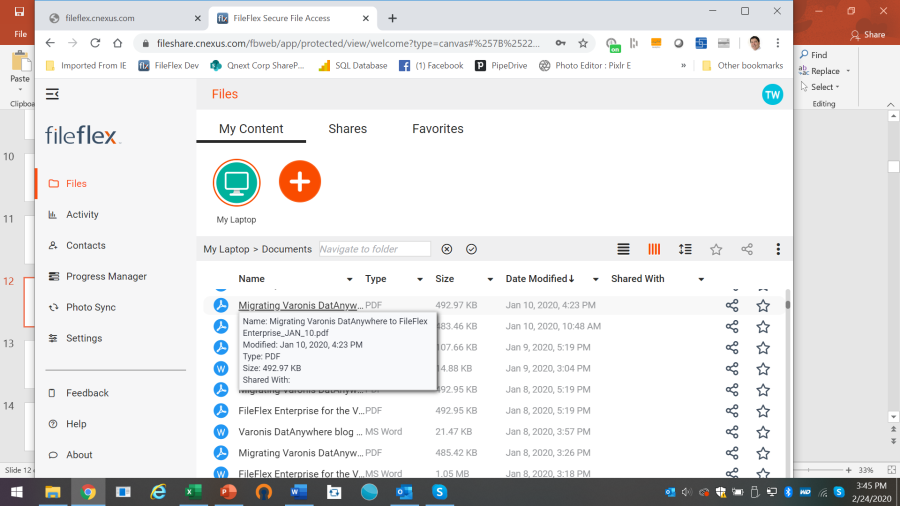
Task: Favorite the Jan 10, 10:48 AM file
Action: pos(763,327)
